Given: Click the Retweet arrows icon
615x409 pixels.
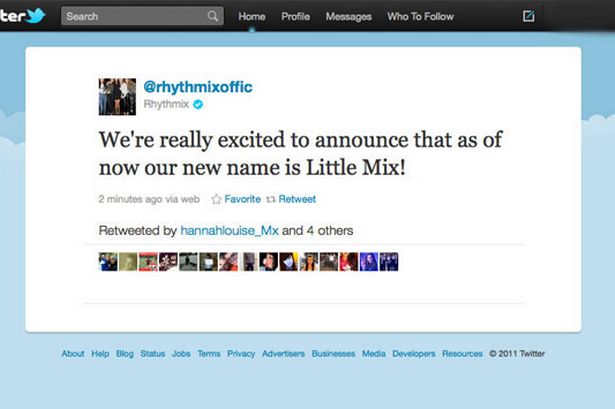Looking at the screenshot, I should point(271,199).
